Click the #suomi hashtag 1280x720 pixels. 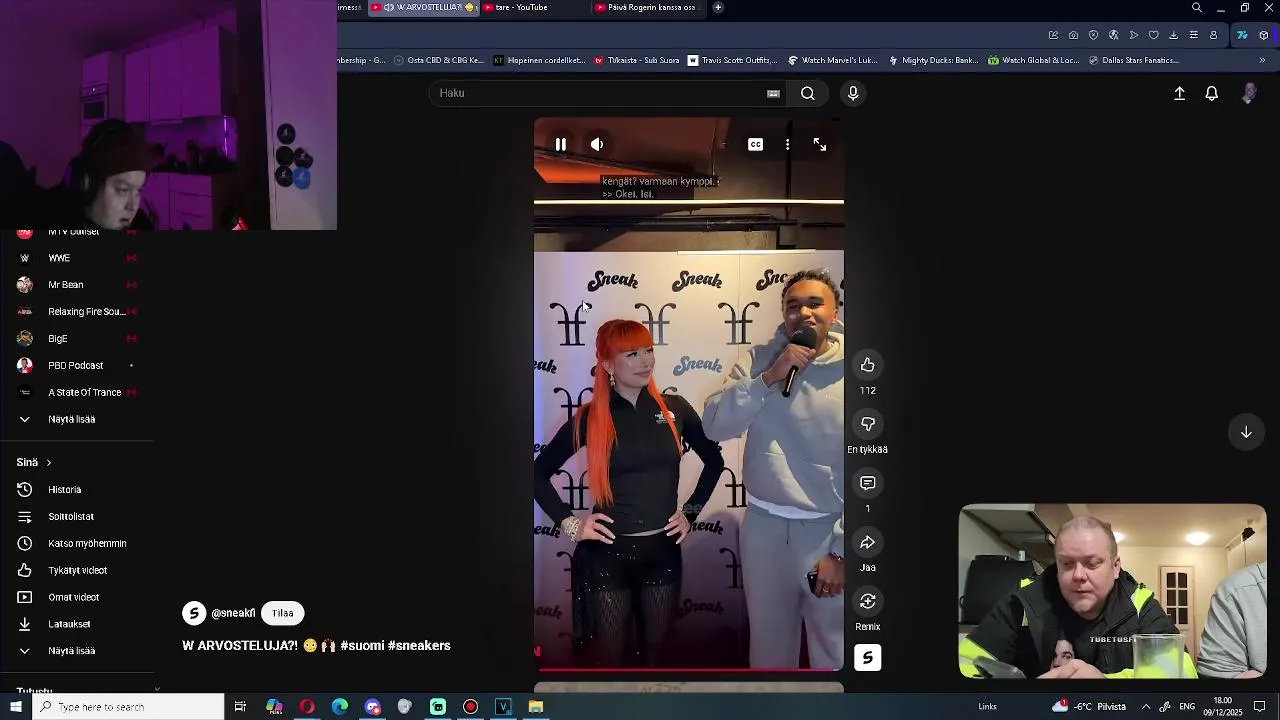click(362, 646)
